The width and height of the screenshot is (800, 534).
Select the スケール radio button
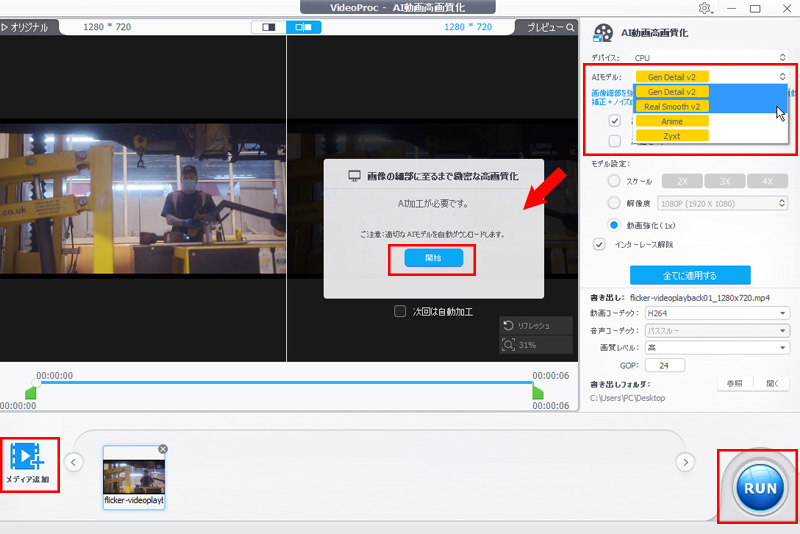[x=614, y=181]
